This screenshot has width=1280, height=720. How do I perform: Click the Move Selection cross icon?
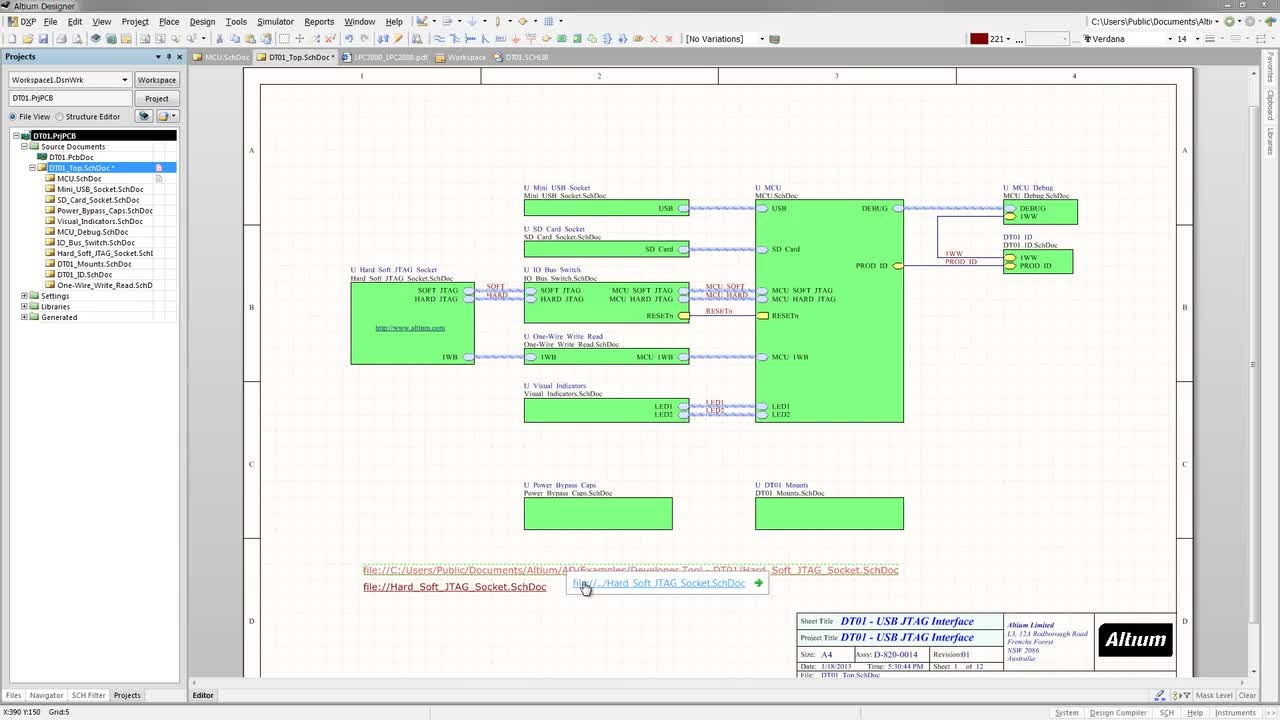pyautogui.click(x=299, y=39)
